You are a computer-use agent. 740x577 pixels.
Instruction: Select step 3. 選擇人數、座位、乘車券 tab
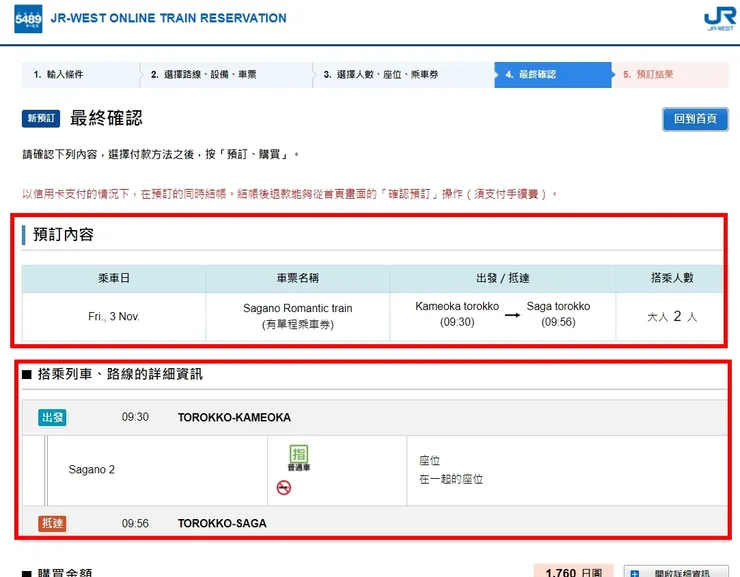pyautogui.click(x=404, y=75)
